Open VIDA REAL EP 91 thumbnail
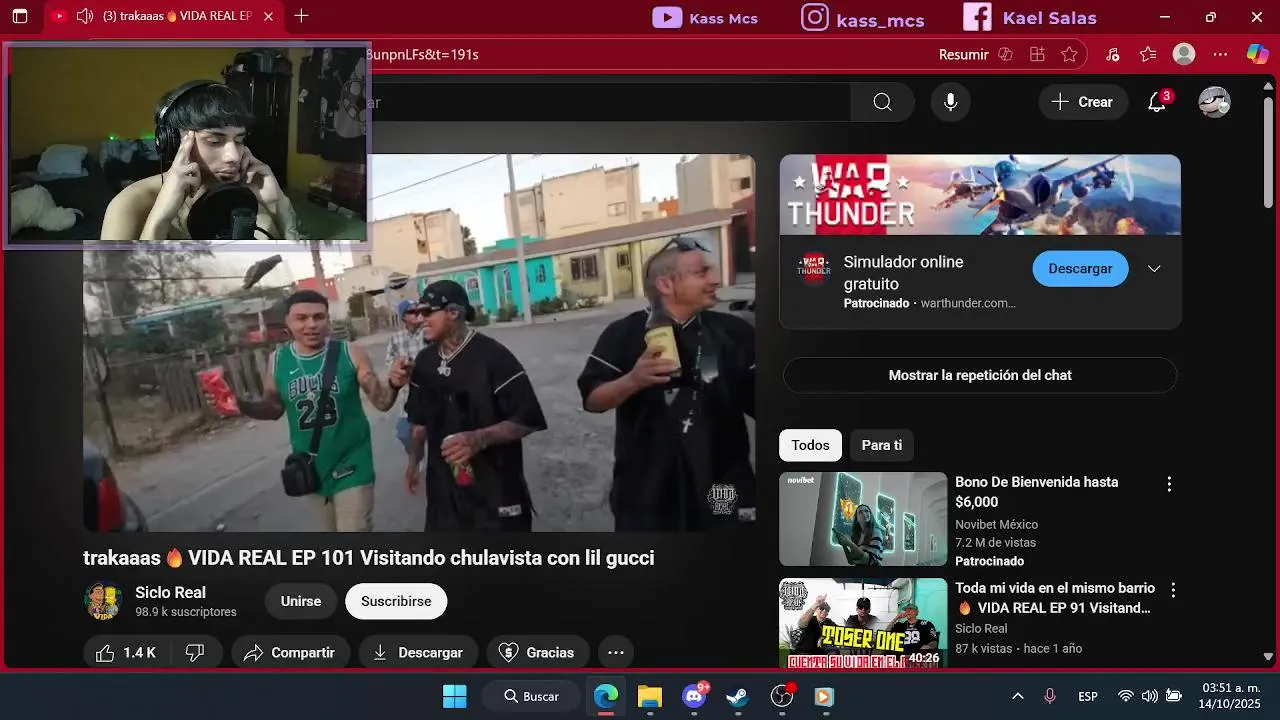This screenshot has height=720, width=1280. 863,623
